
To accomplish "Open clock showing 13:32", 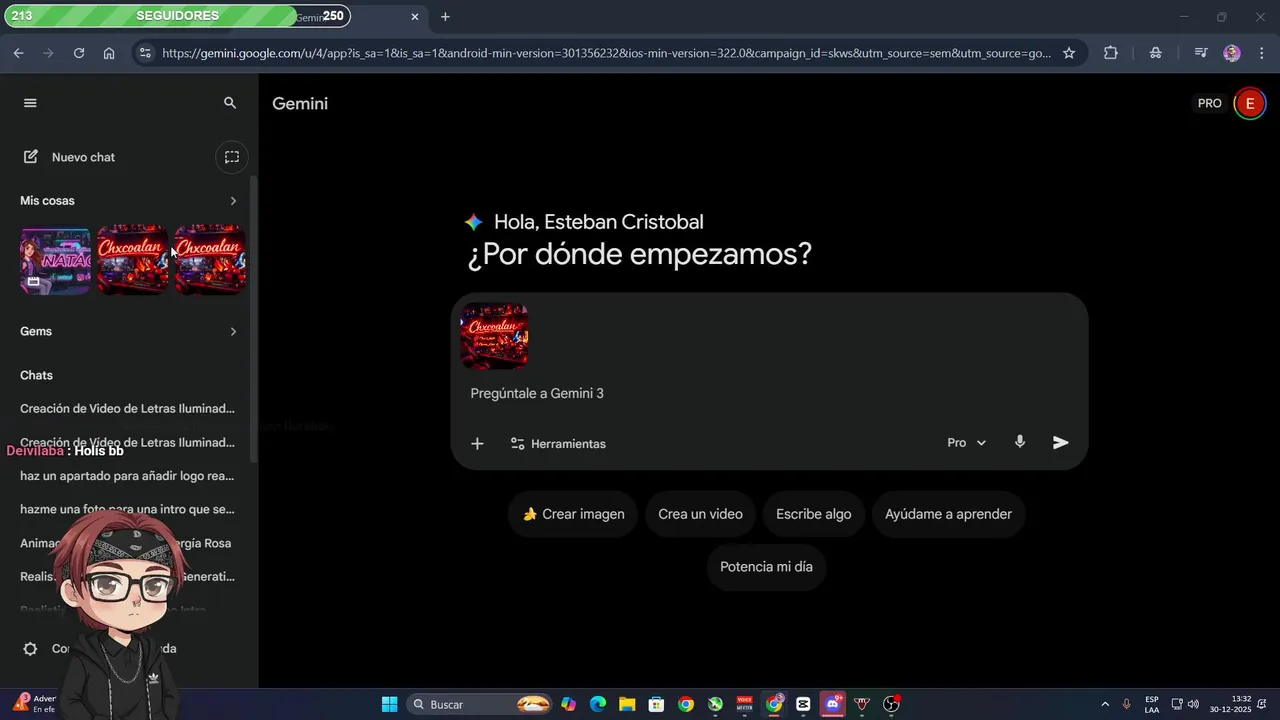I will [x=1230, y=704].
